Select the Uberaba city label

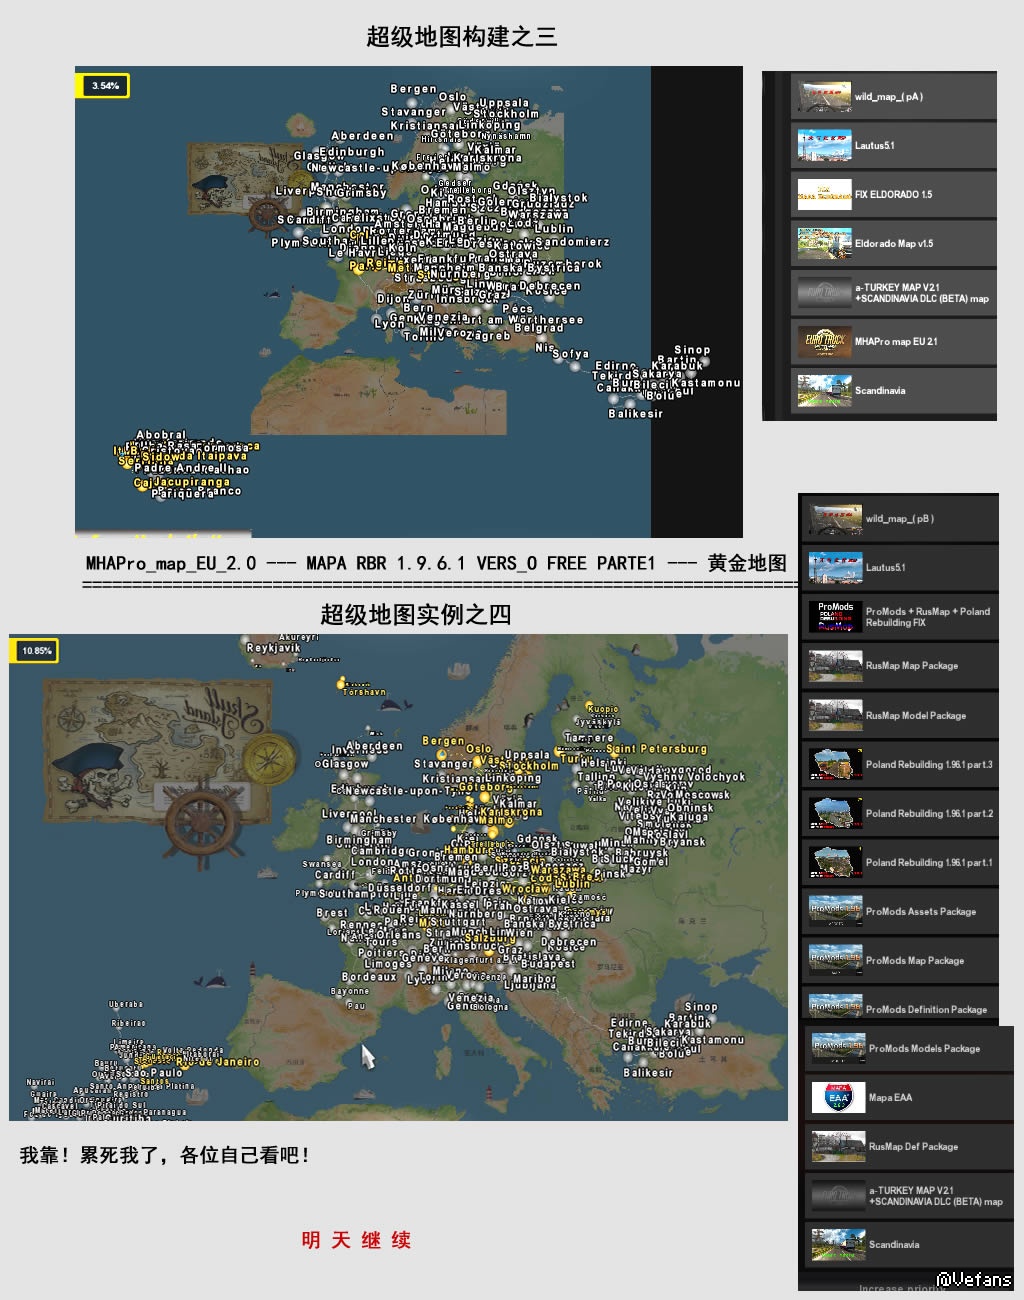tap(126, 1004)
